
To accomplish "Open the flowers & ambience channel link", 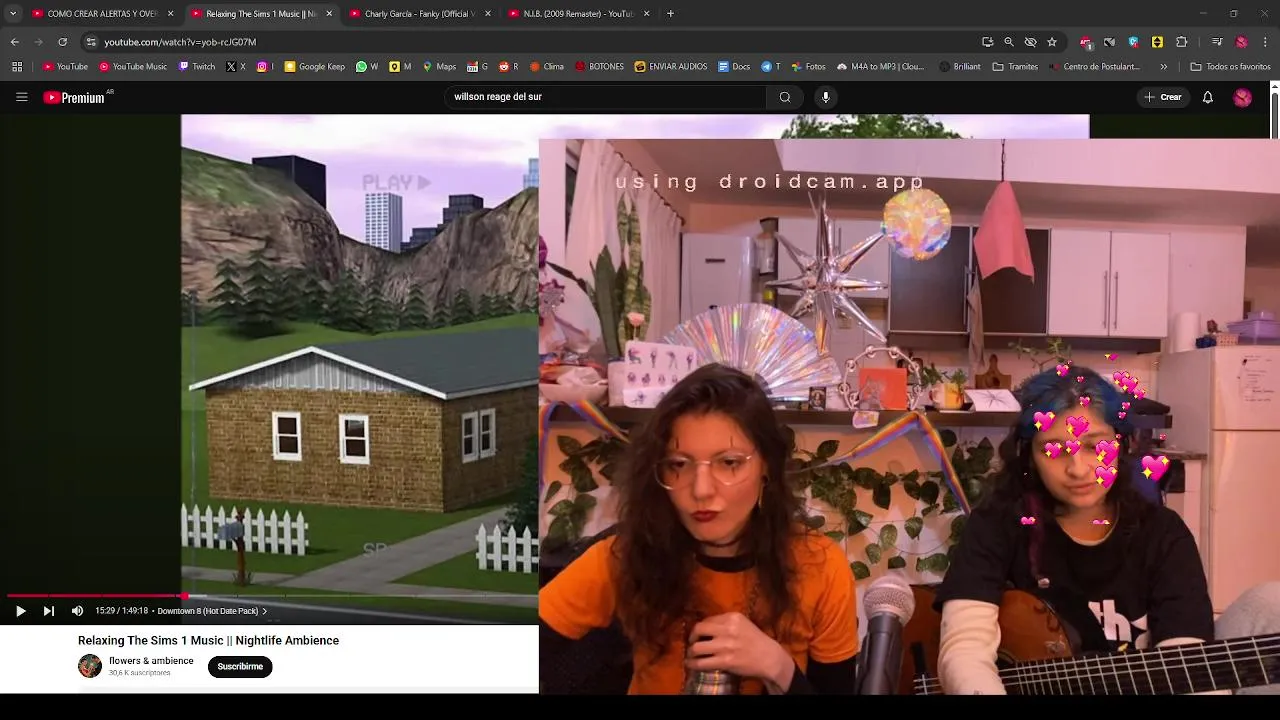I will coord(151,661).
